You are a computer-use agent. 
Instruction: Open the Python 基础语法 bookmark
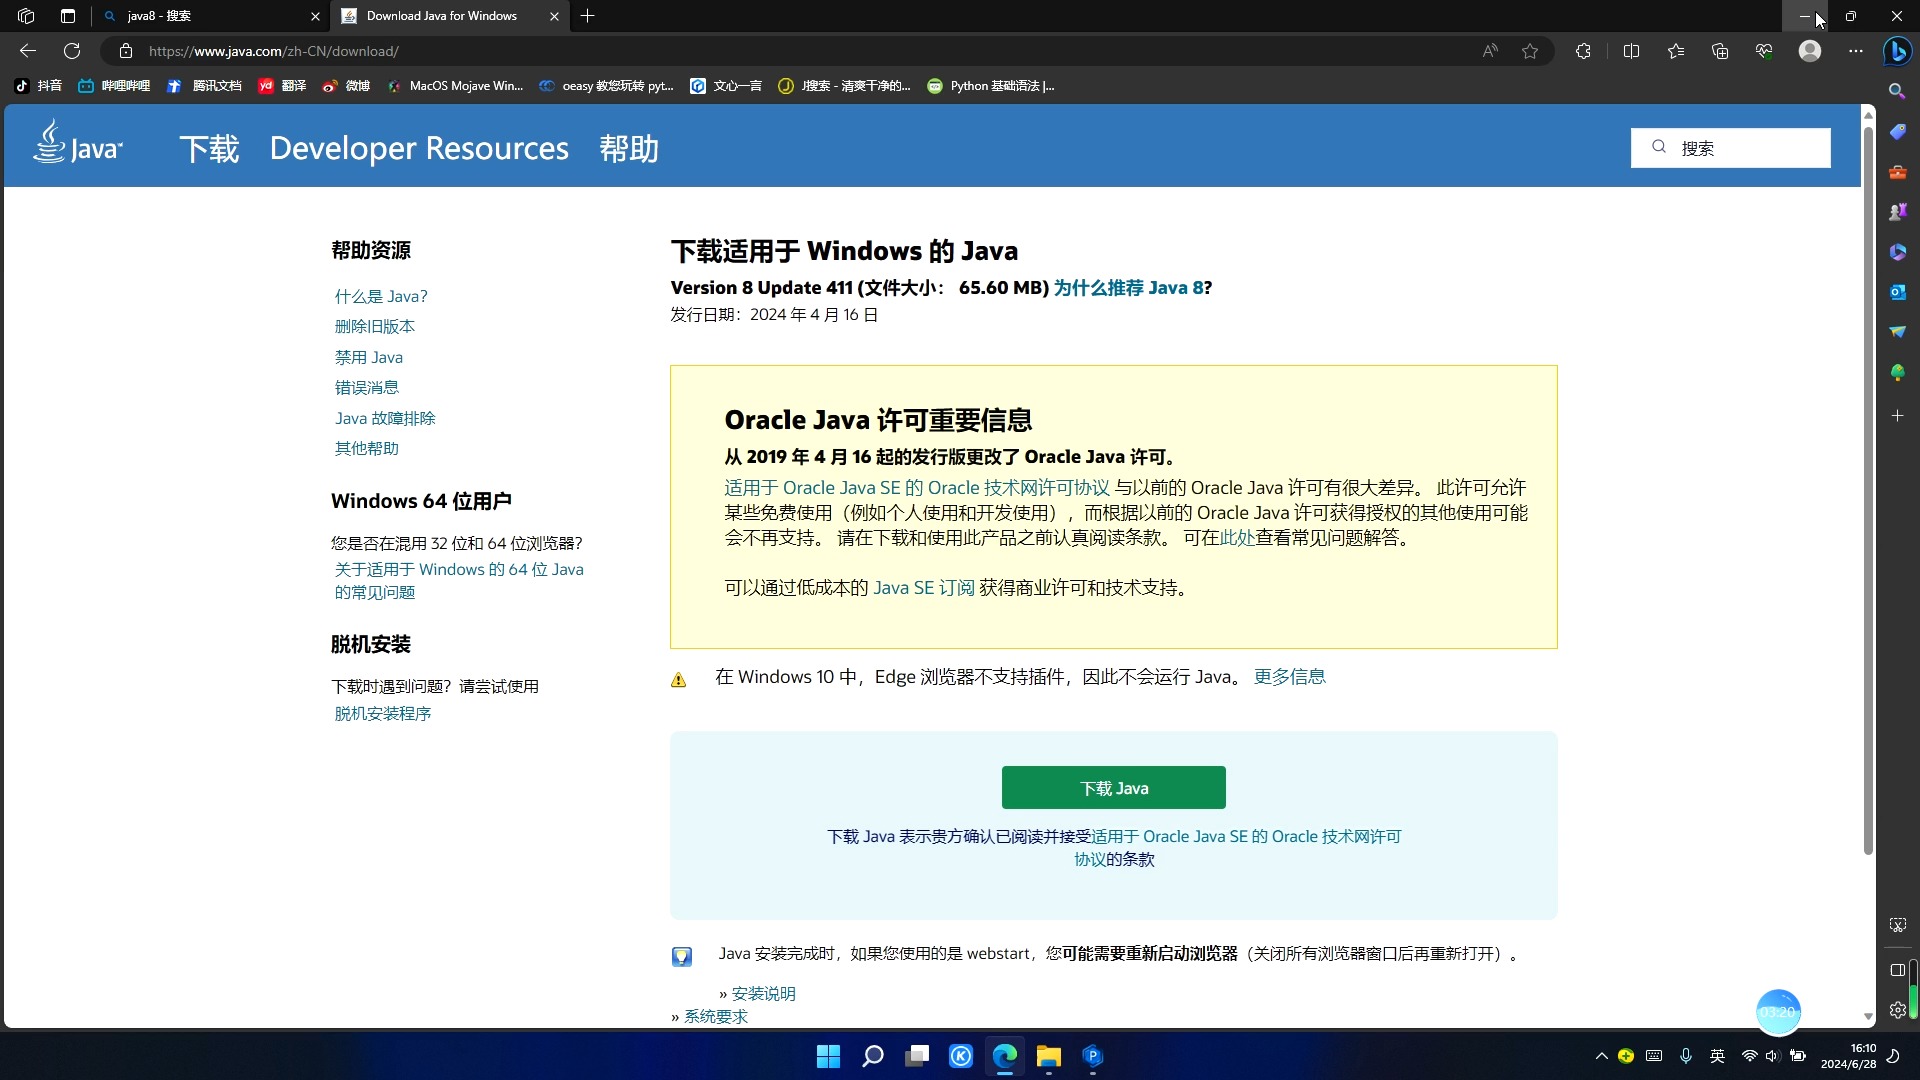pos(990,86)
